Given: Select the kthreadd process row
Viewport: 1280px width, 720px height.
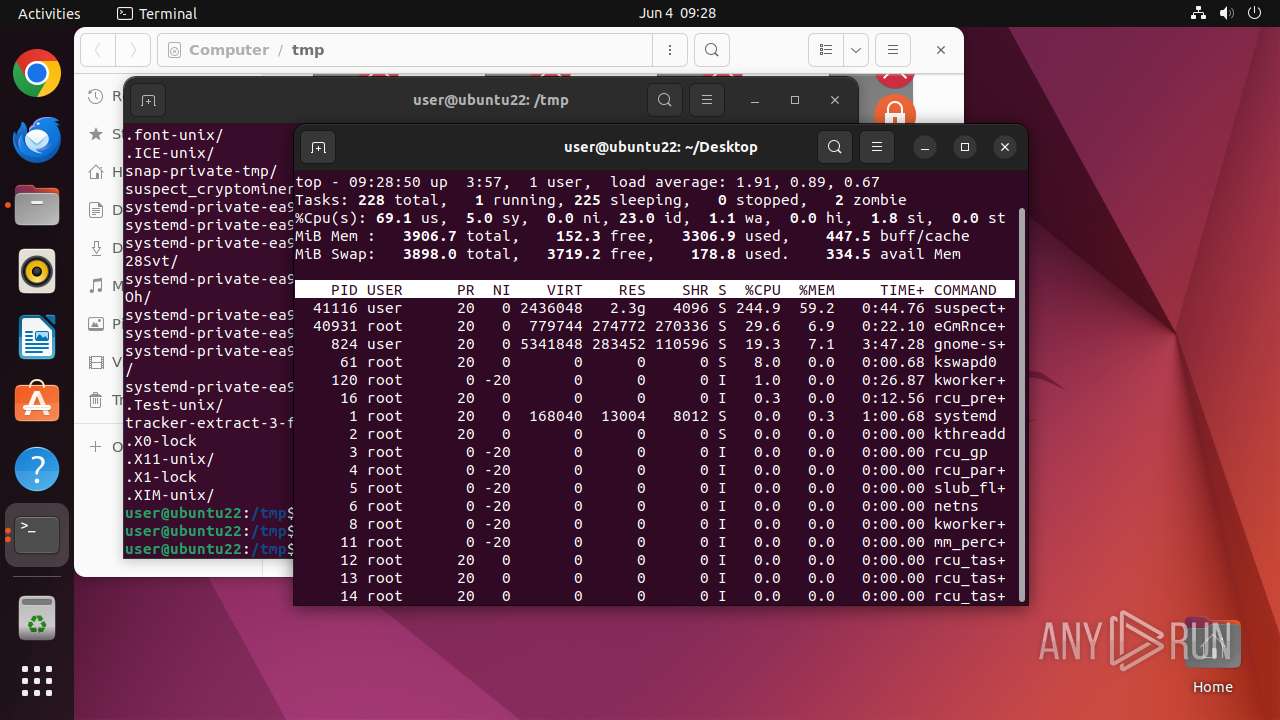Looking at the screenshot, I should click(x=655, y=434).
